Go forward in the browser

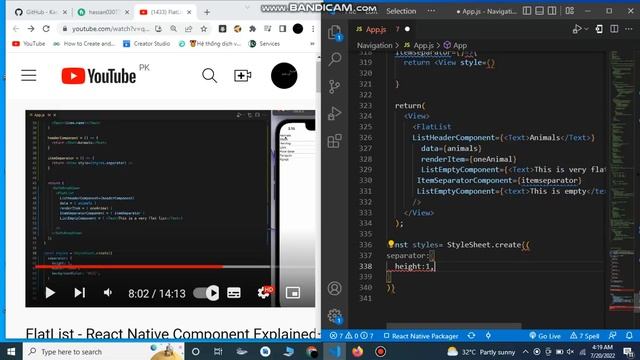point(31,29)
